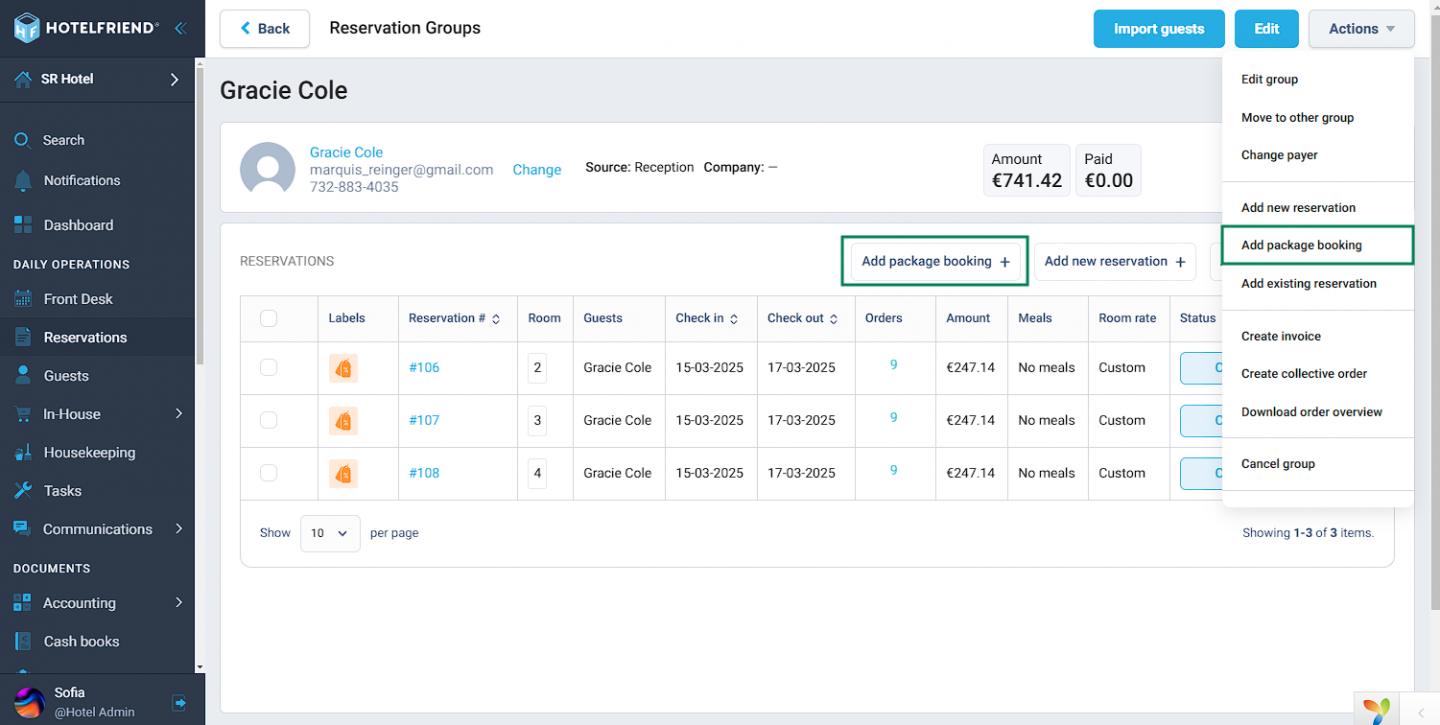Screen dimensions: 1440x725
Task: Click the Add new reservation button above table
Action: [x=1115, y=262]
